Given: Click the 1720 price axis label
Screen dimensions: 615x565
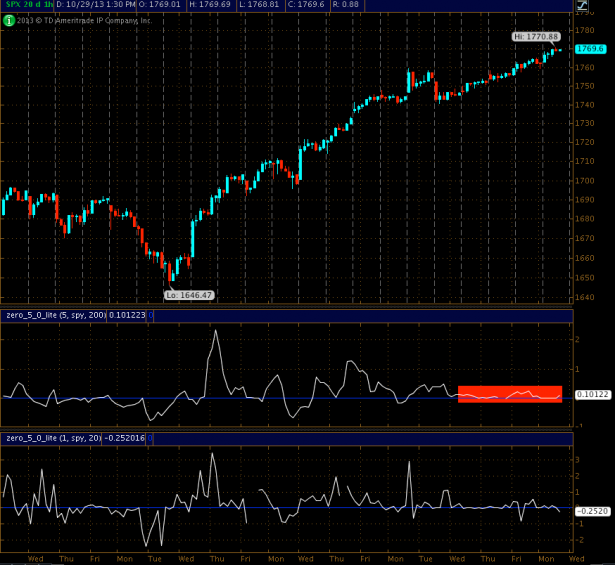Looking at the screenshot, I should [x=584, y=142].
